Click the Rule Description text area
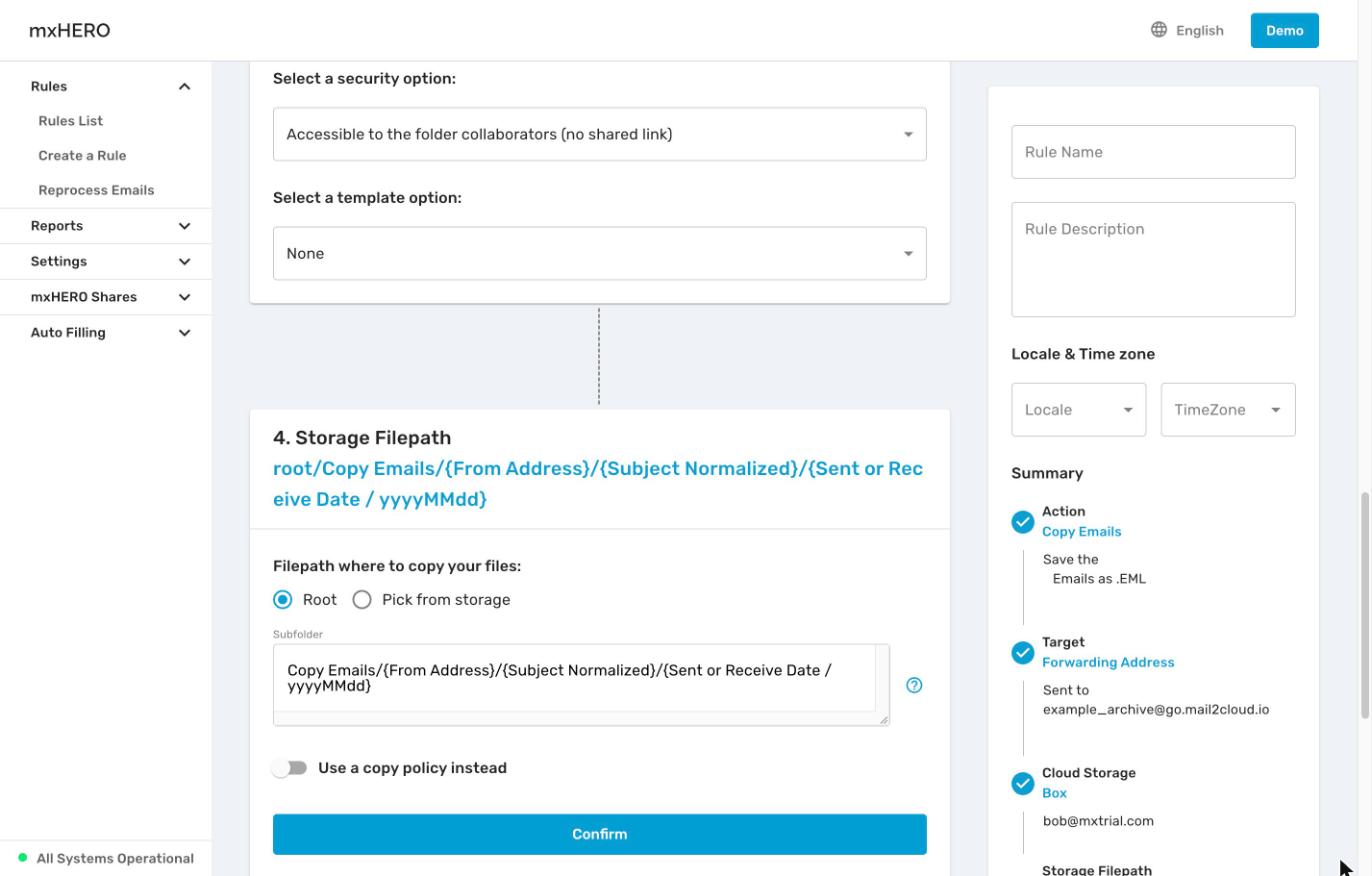 [x=1153, y=260]
